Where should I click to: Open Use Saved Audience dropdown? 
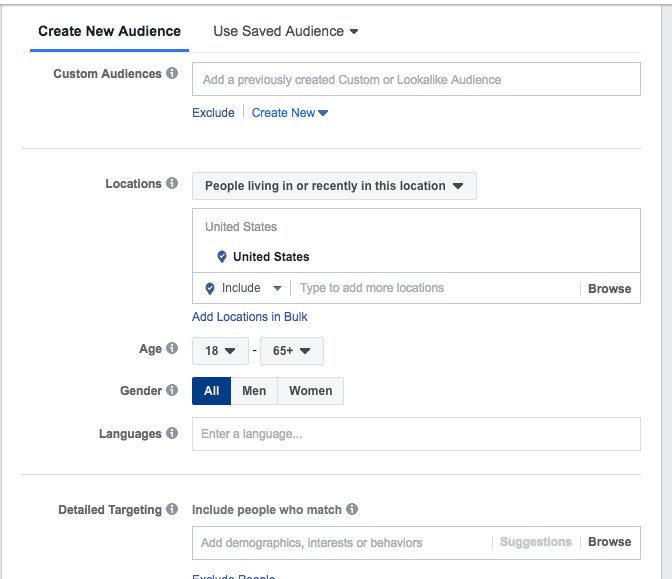285,31
